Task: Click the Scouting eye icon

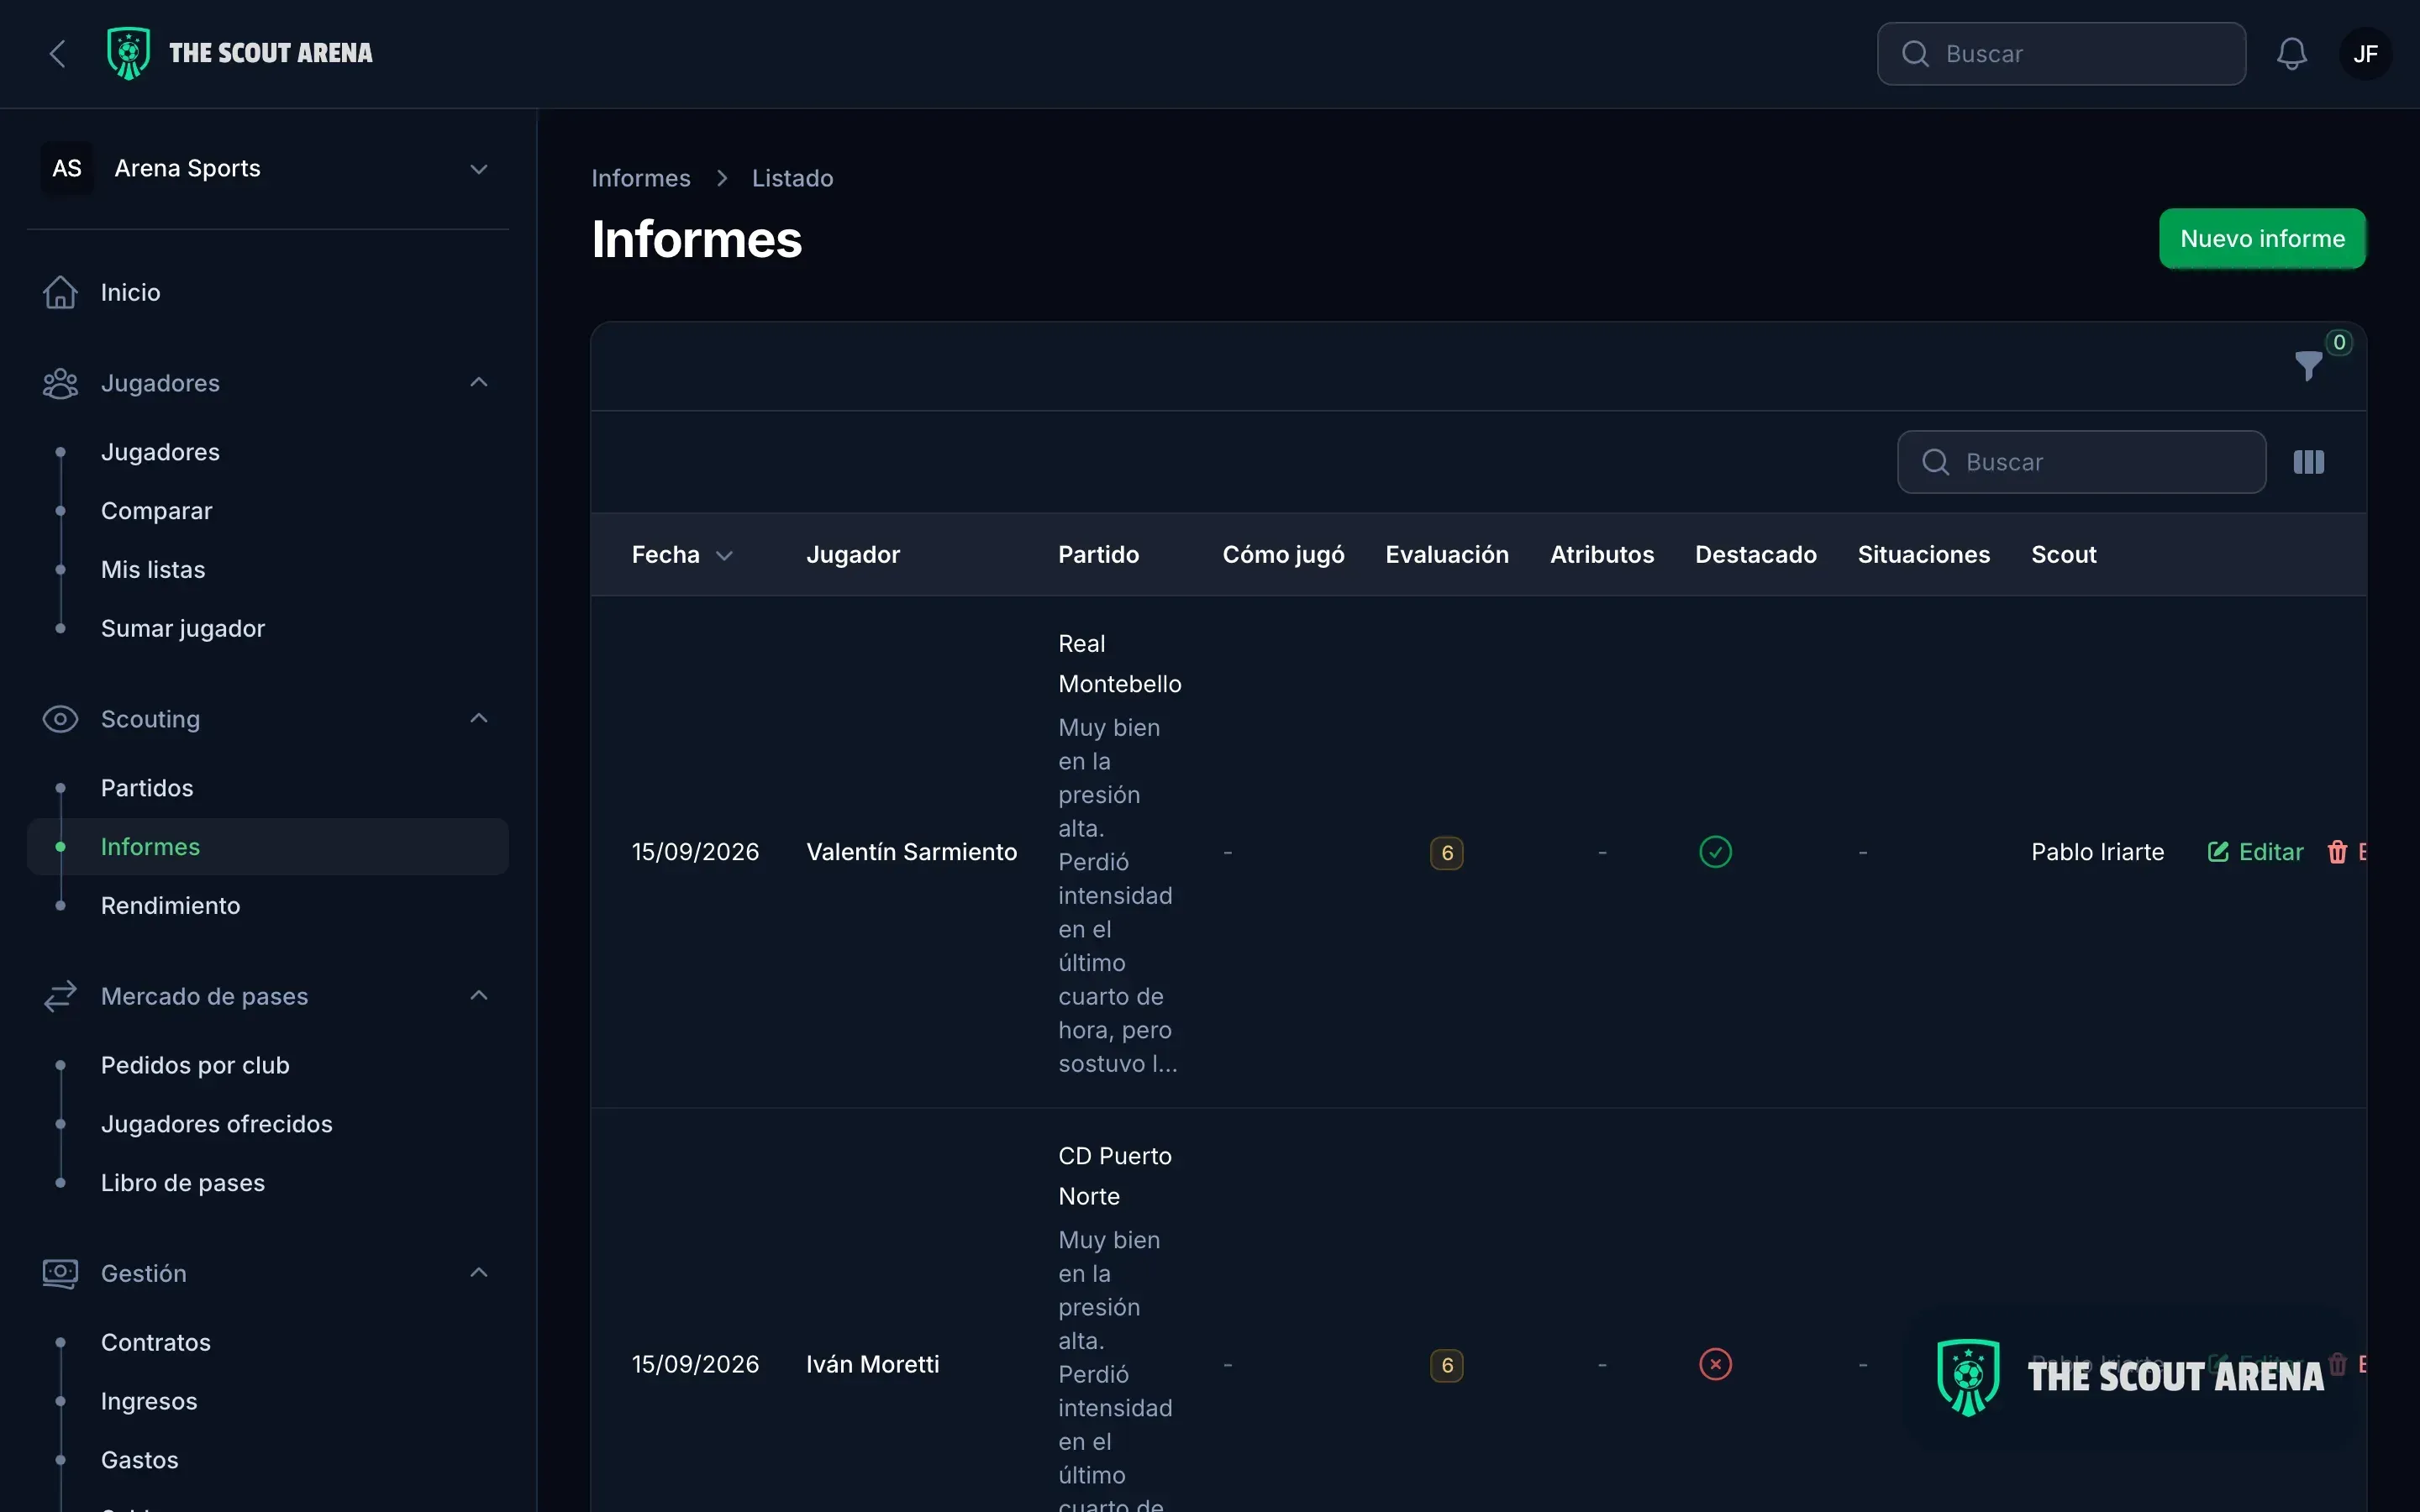Action: coord(60,719)
